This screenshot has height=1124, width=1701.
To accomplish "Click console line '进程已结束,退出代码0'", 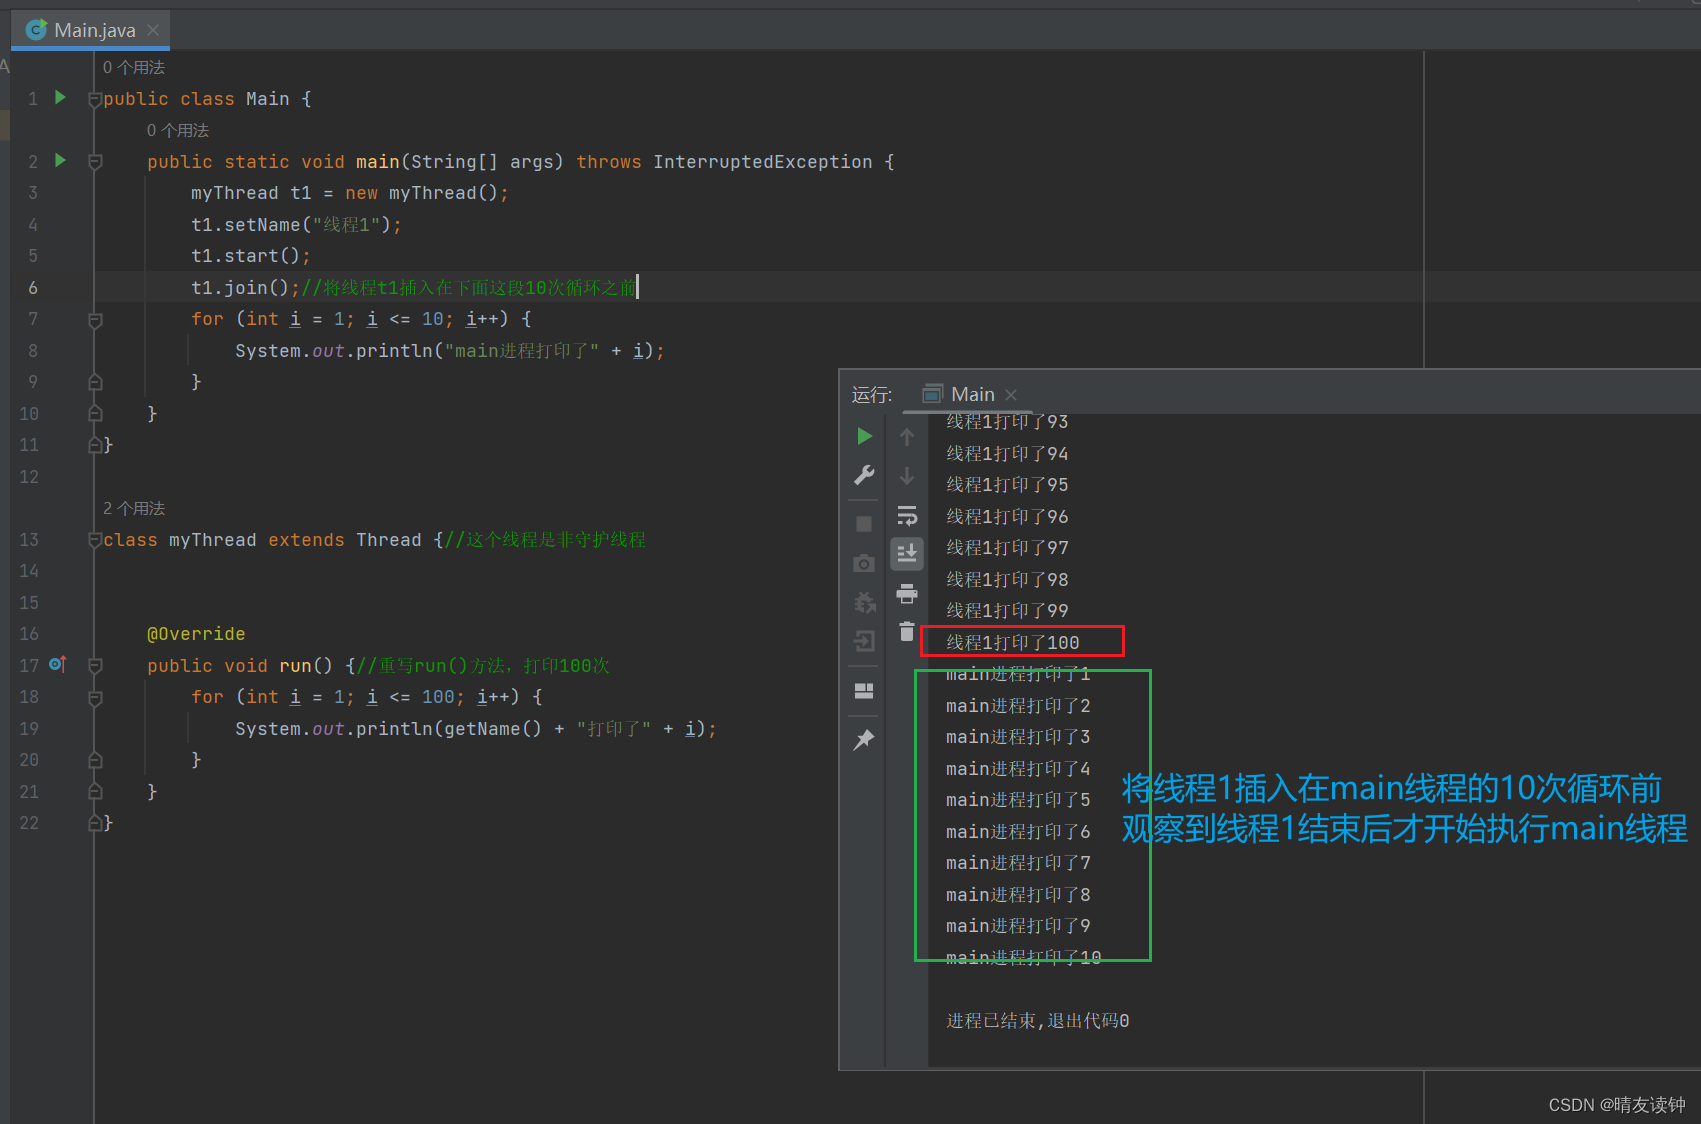I will (1038, 1020).
